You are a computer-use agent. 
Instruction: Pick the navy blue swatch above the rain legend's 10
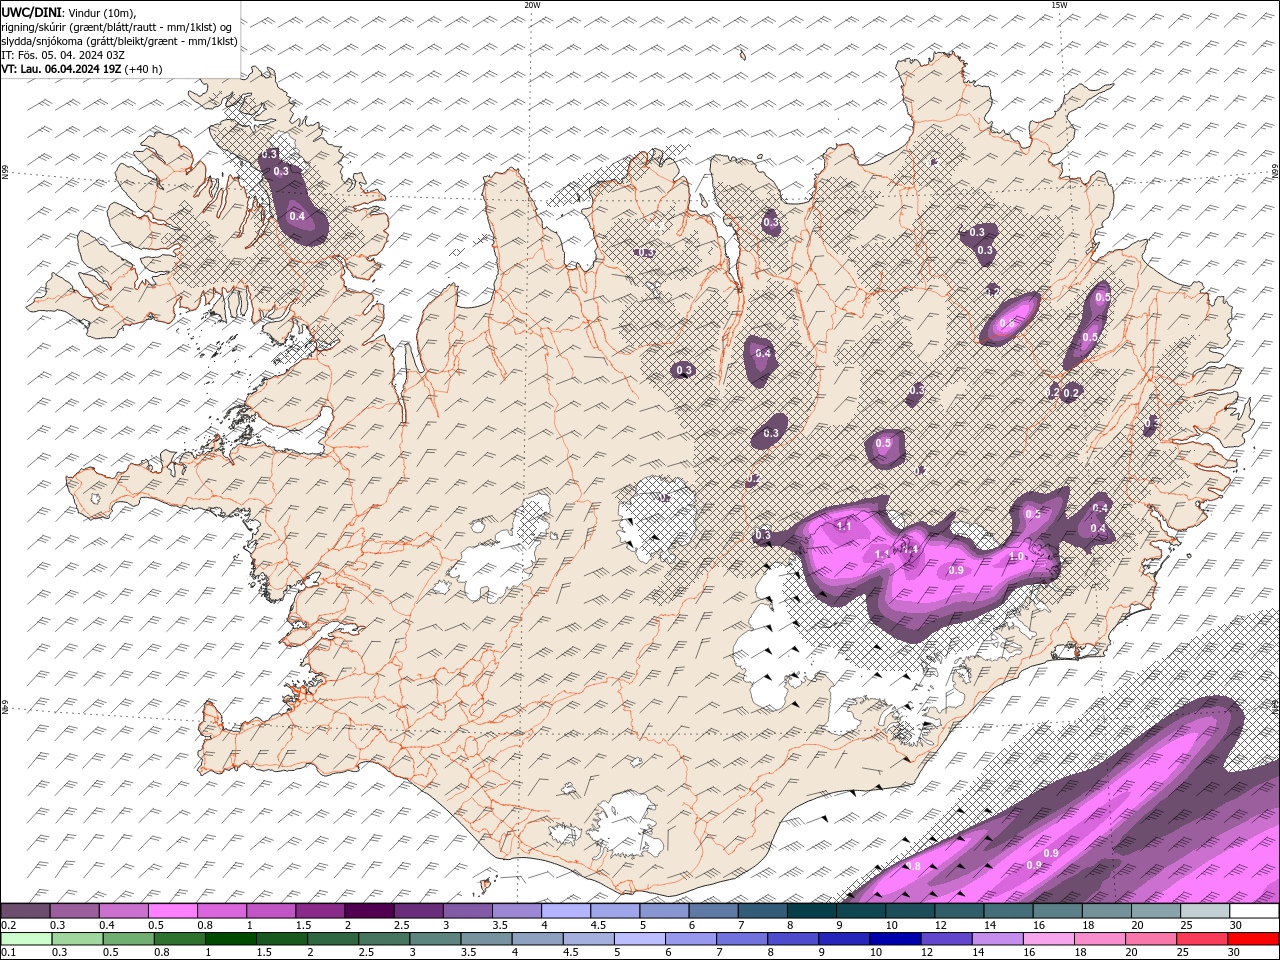click(896, 939)
